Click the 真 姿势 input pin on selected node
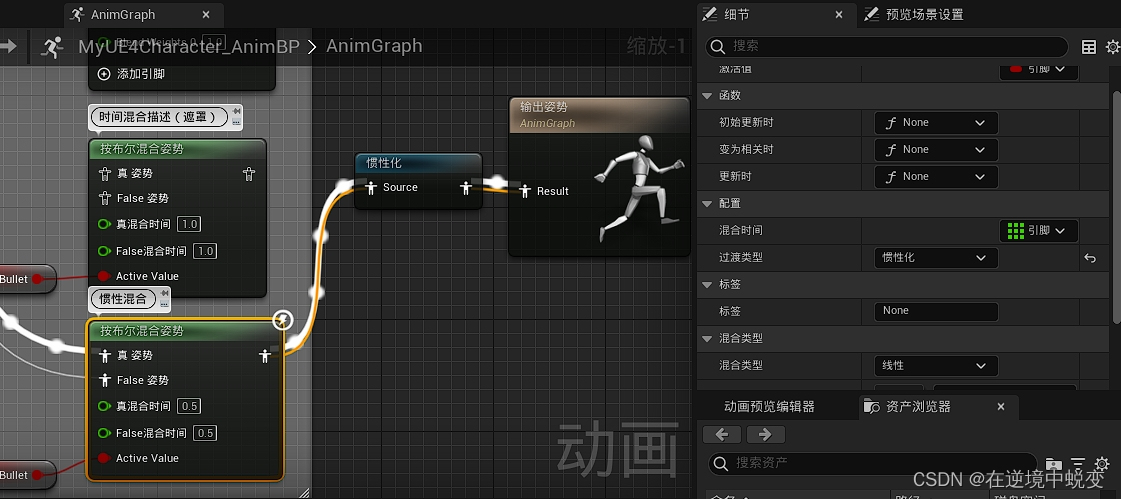The image size is (1121, 499). [104, 355]
